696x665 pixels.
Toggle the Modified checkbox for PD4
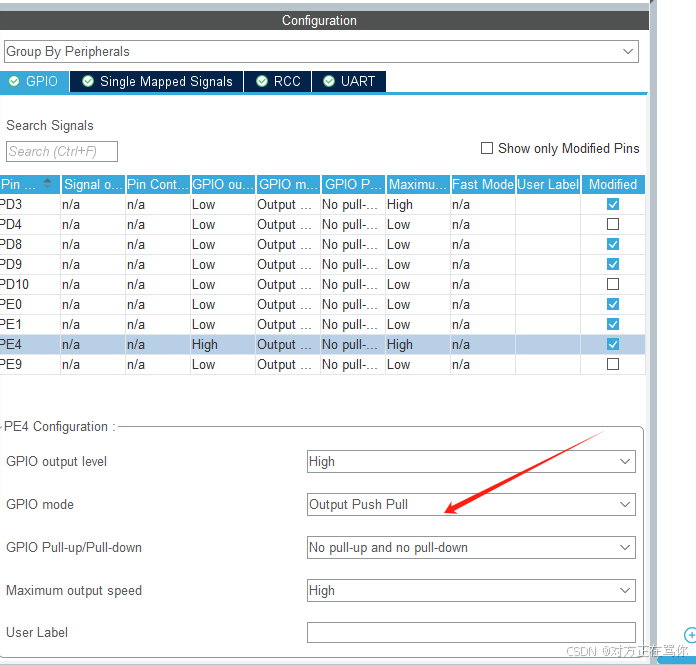click(613, 224)
